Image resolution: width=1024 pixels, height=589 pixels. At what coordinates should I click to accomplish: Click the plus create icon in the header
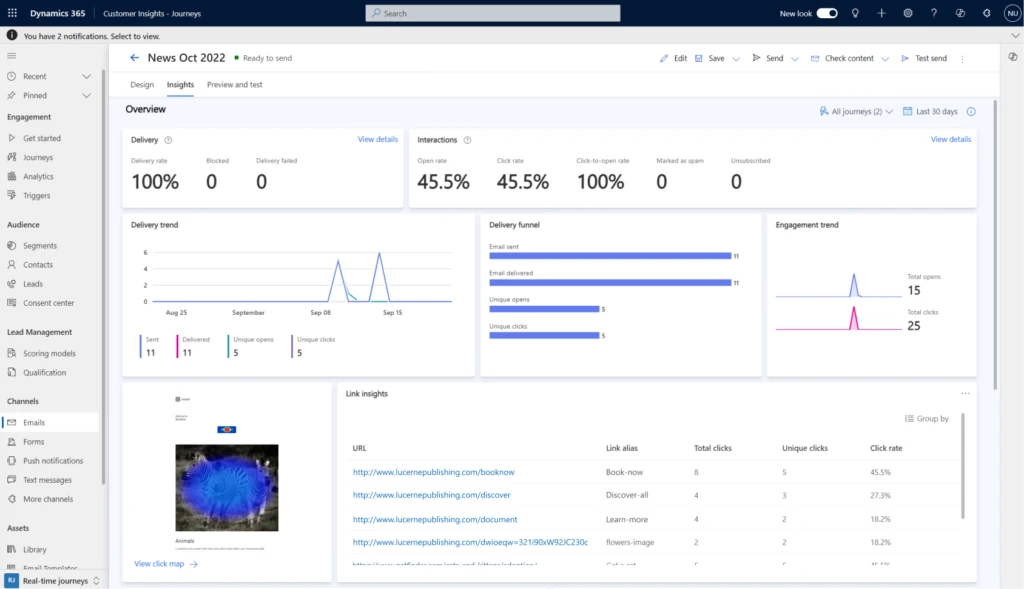[x=880, y=13]
